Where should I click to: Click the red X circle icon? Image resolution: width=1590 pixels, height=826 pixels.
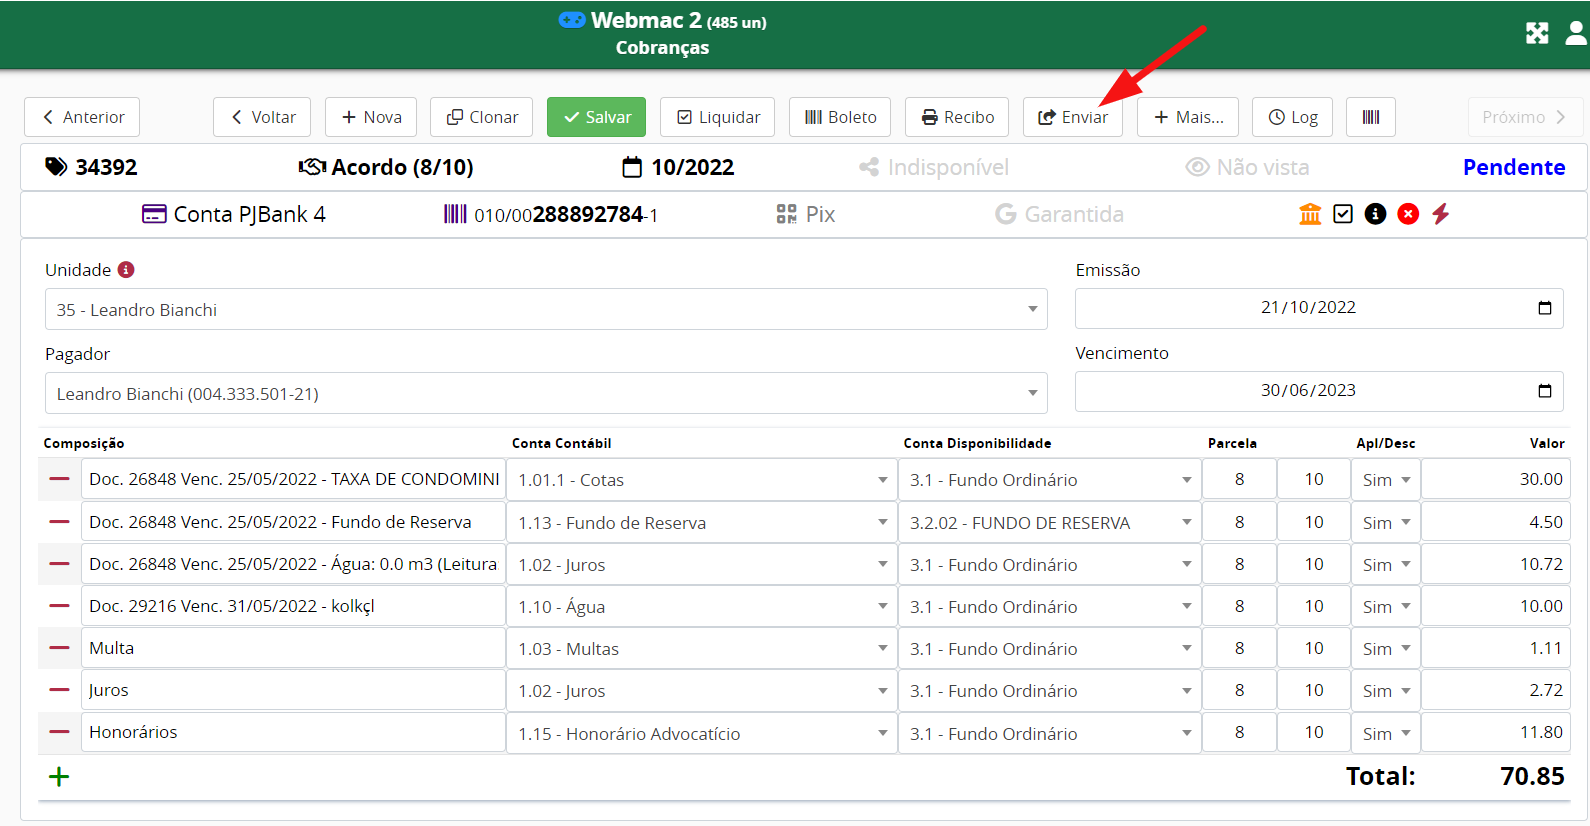[1408, 214]
